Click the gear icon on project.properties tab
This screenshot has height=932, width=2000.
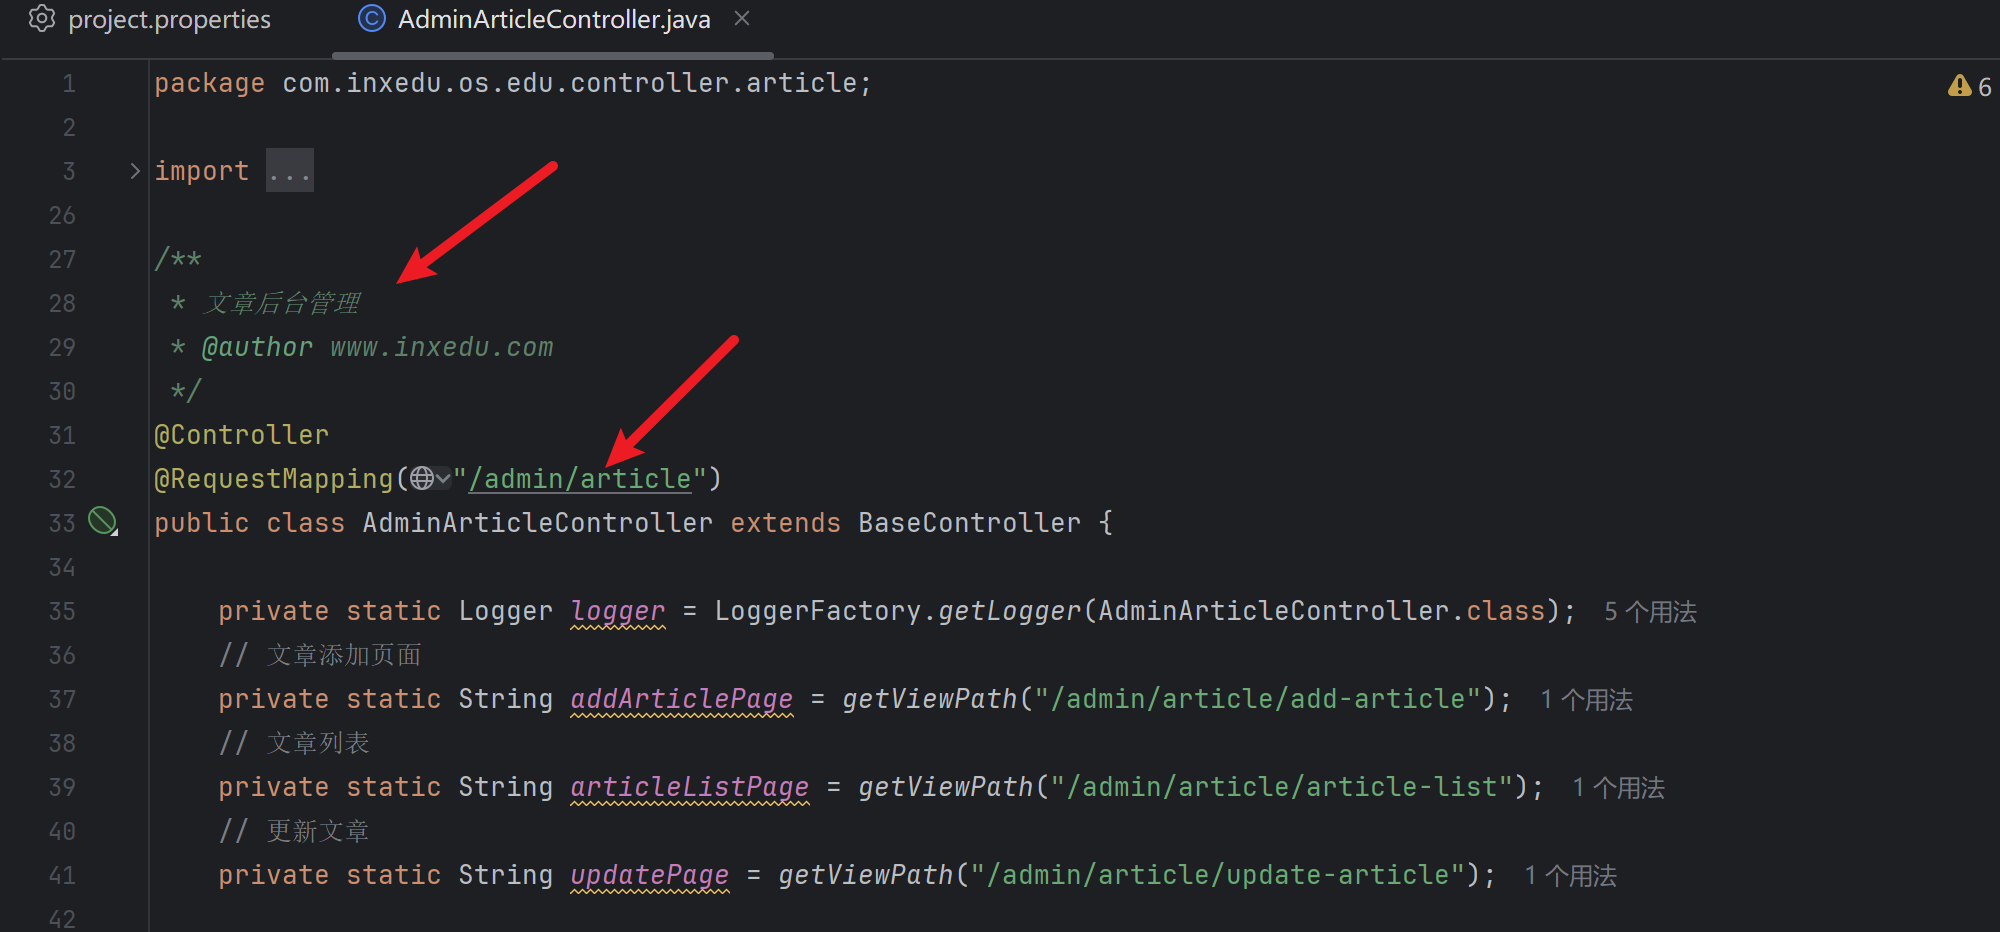coord(42,19)
